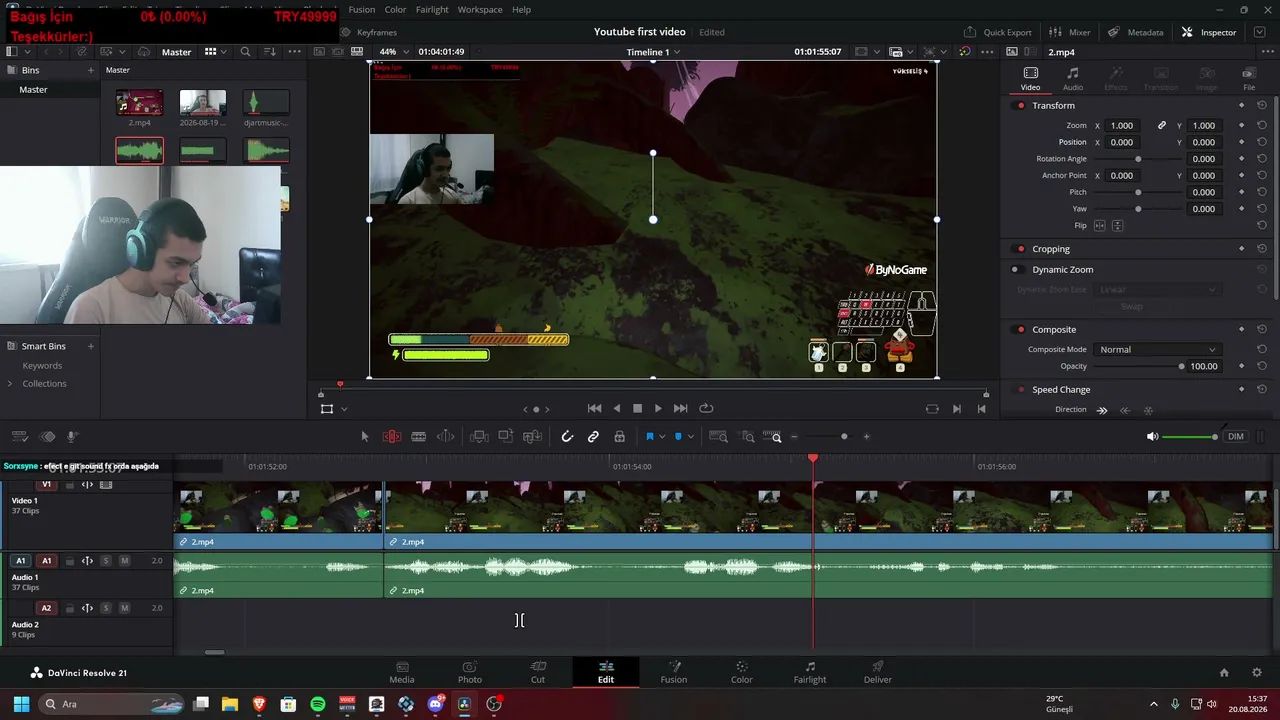1280x720 pixels.
Task: Mute the Audio 1 track
Action: coord(125,561)
